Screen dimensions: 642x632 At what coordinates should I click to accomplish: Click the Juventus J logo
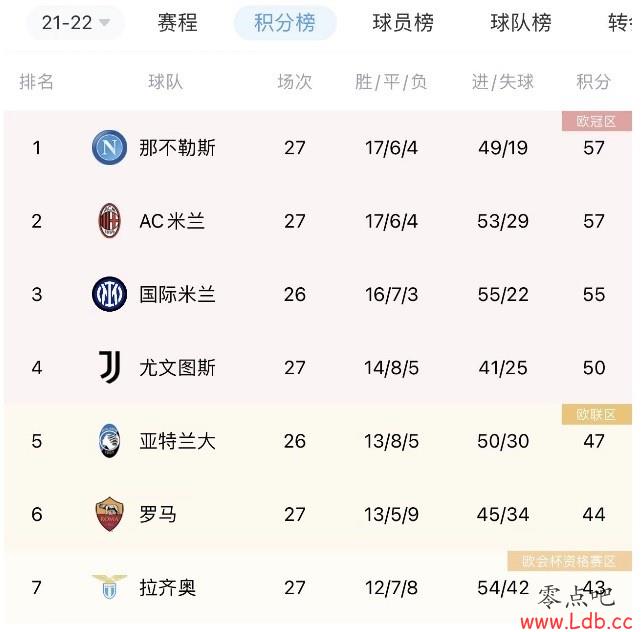[x=109, y=367]
